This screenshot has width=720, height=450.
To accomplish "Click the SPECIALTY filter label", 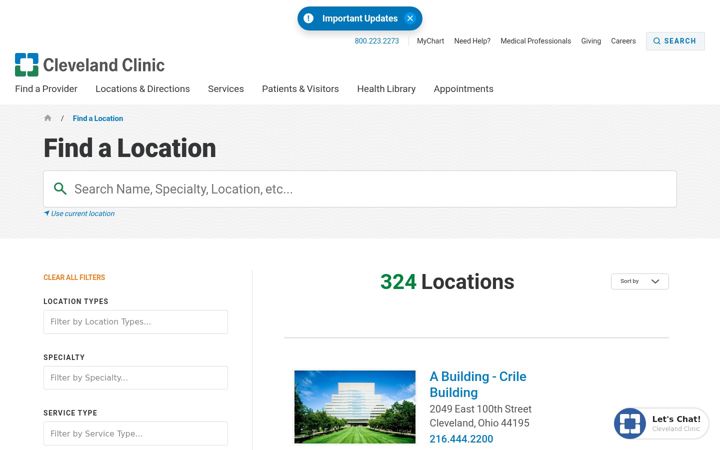I will pos(64,357).
